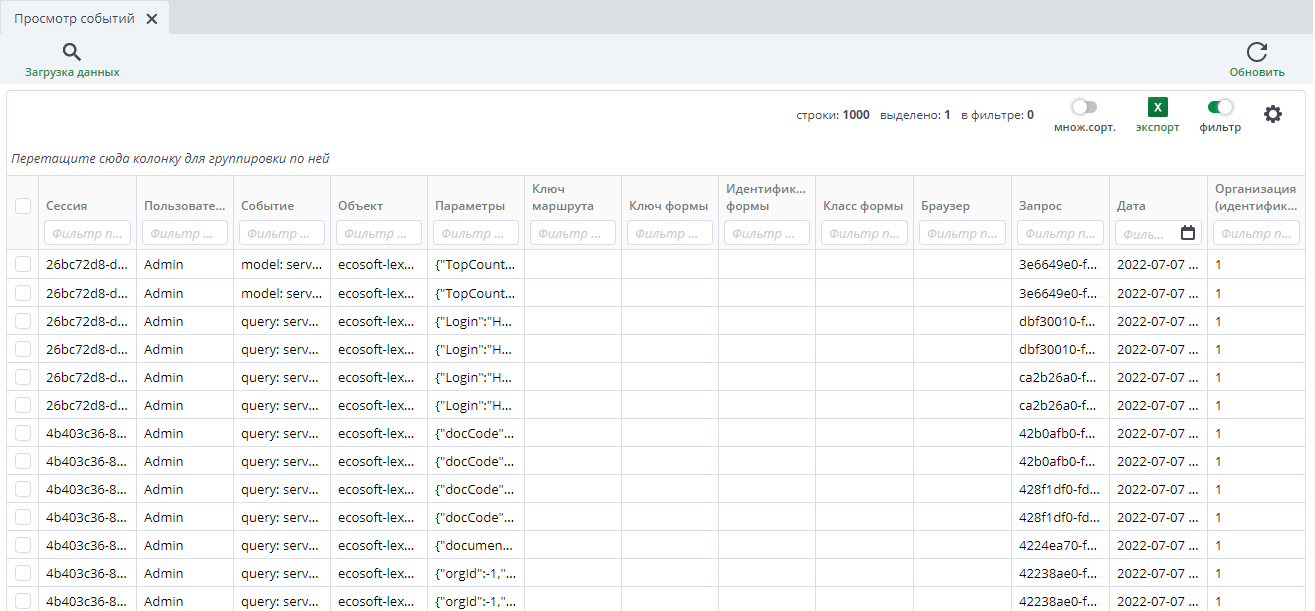Click the Параметры column filter box
Image resolution: width=1315 pixels, height=611 pixels.
tap(476, 233)
